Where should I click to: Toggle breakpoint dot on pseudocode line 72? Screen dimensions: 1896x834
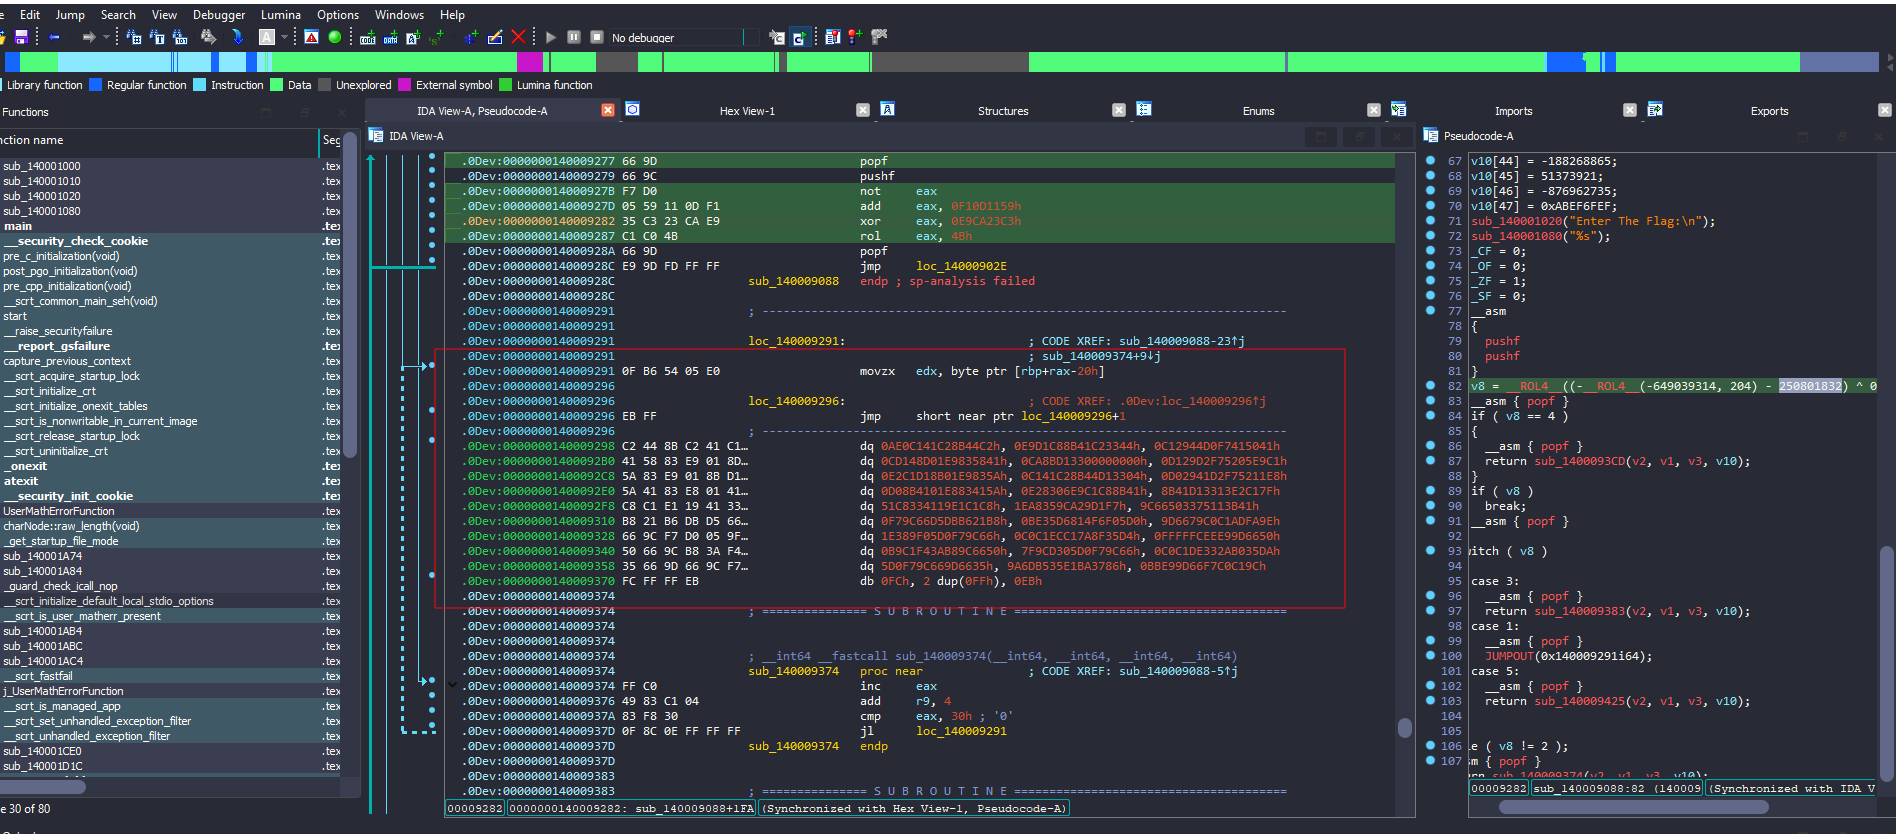point(1430,236)
